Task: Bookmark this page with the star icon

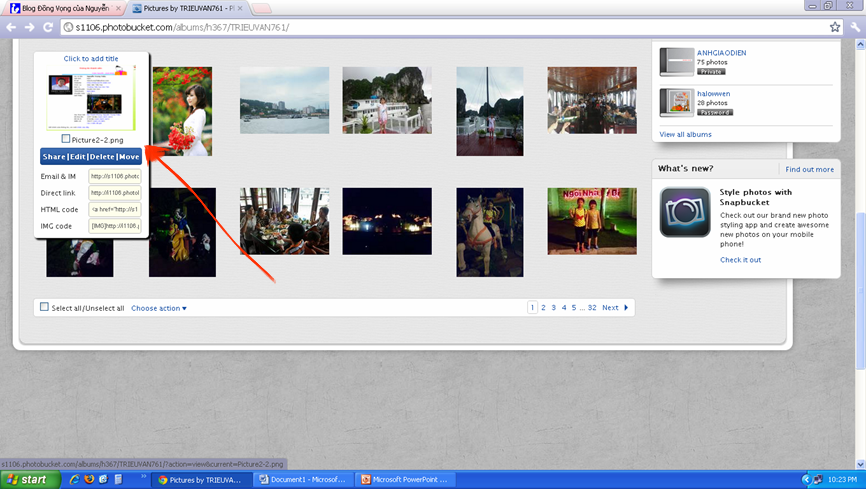Action: [x=835, y=27]
